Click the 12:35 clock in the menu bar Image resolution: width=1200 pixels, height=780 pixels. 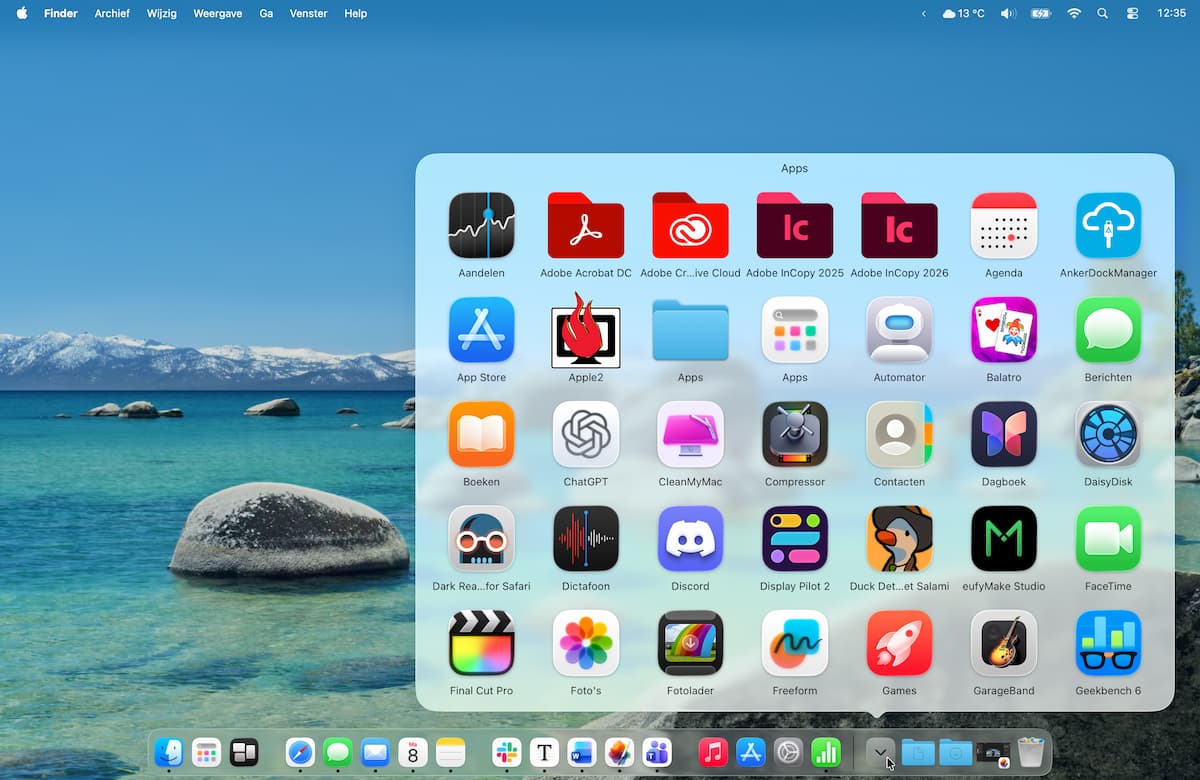coord(1170,14)
